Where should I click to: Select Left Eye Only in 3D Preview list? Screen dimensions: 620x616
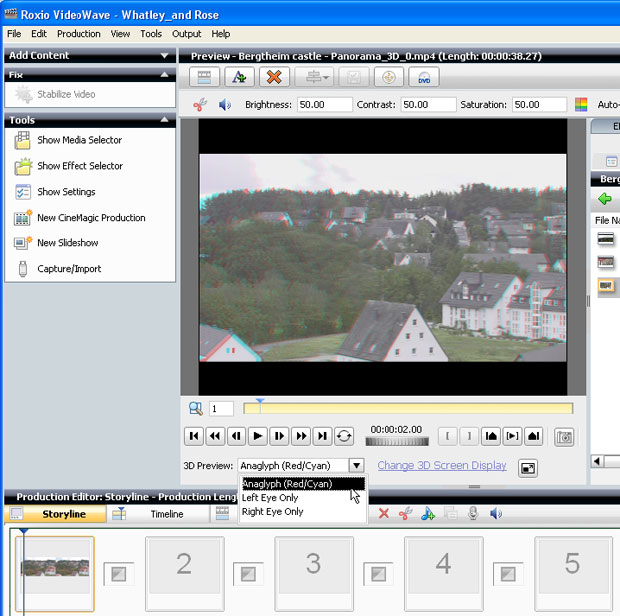[x=270, y=498]
